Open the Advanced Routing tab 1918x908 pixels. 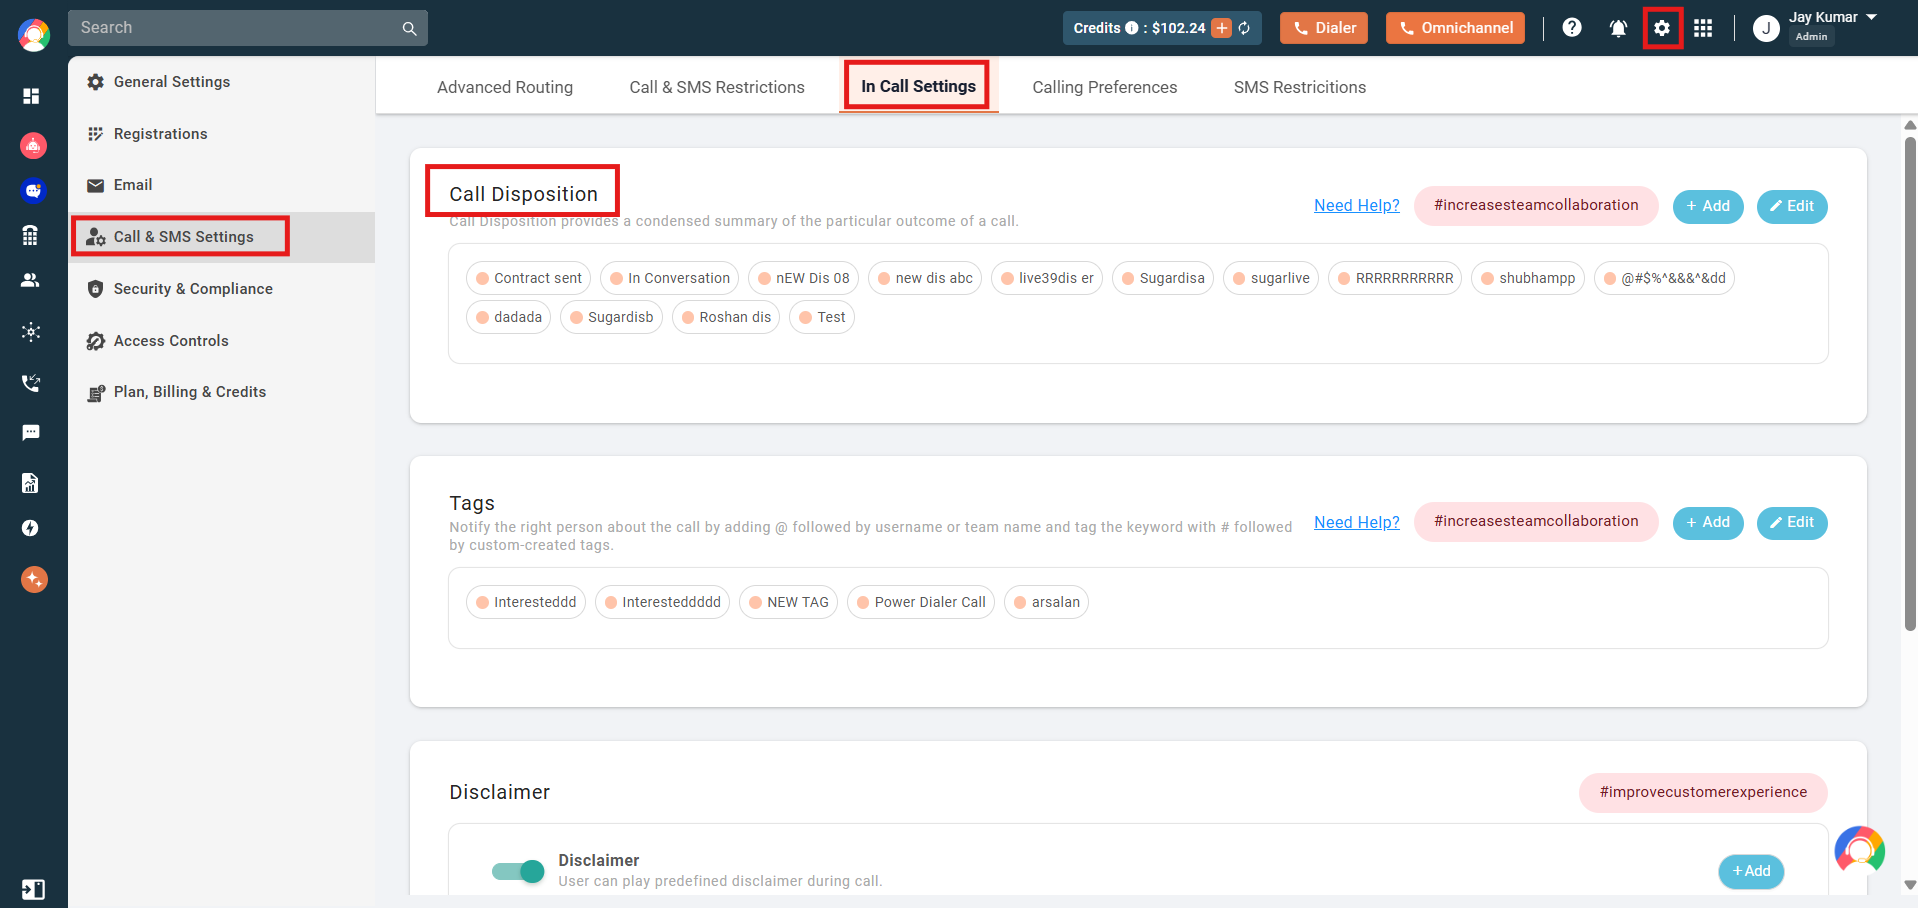pyautogui.click(x=505, y=87)
